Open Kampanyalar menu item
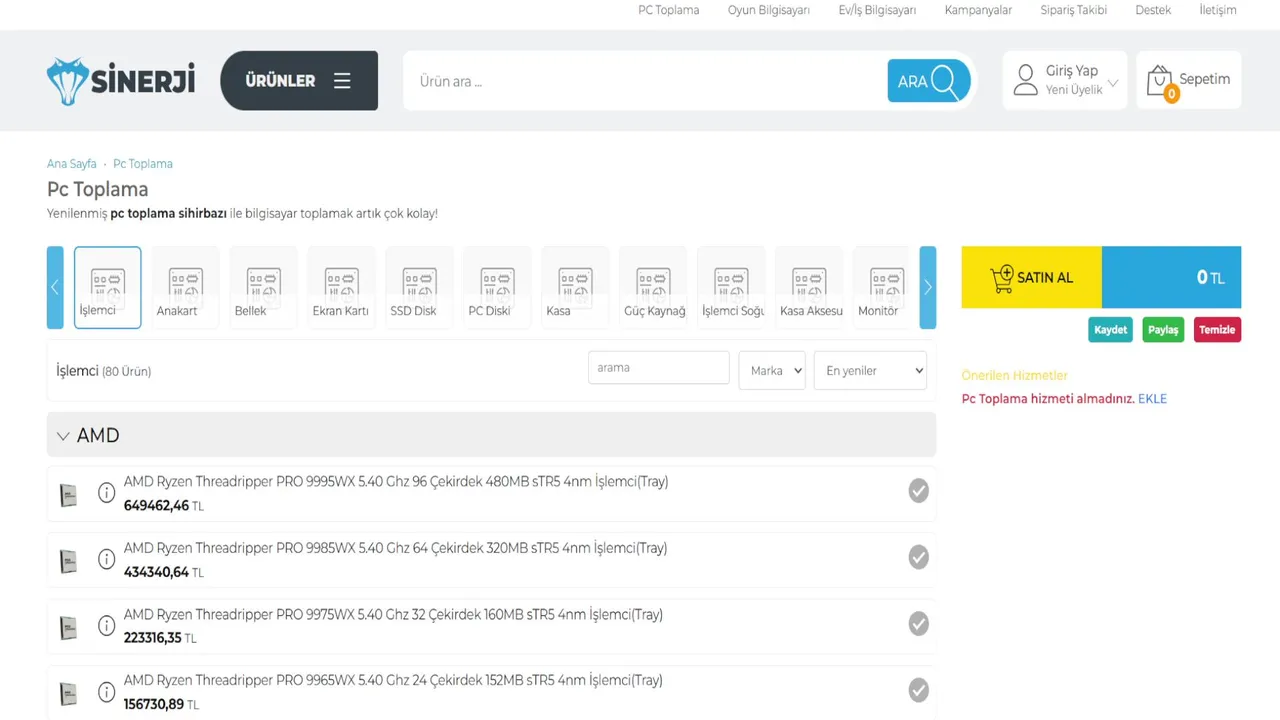The image size is (1280, 720). 978,10
